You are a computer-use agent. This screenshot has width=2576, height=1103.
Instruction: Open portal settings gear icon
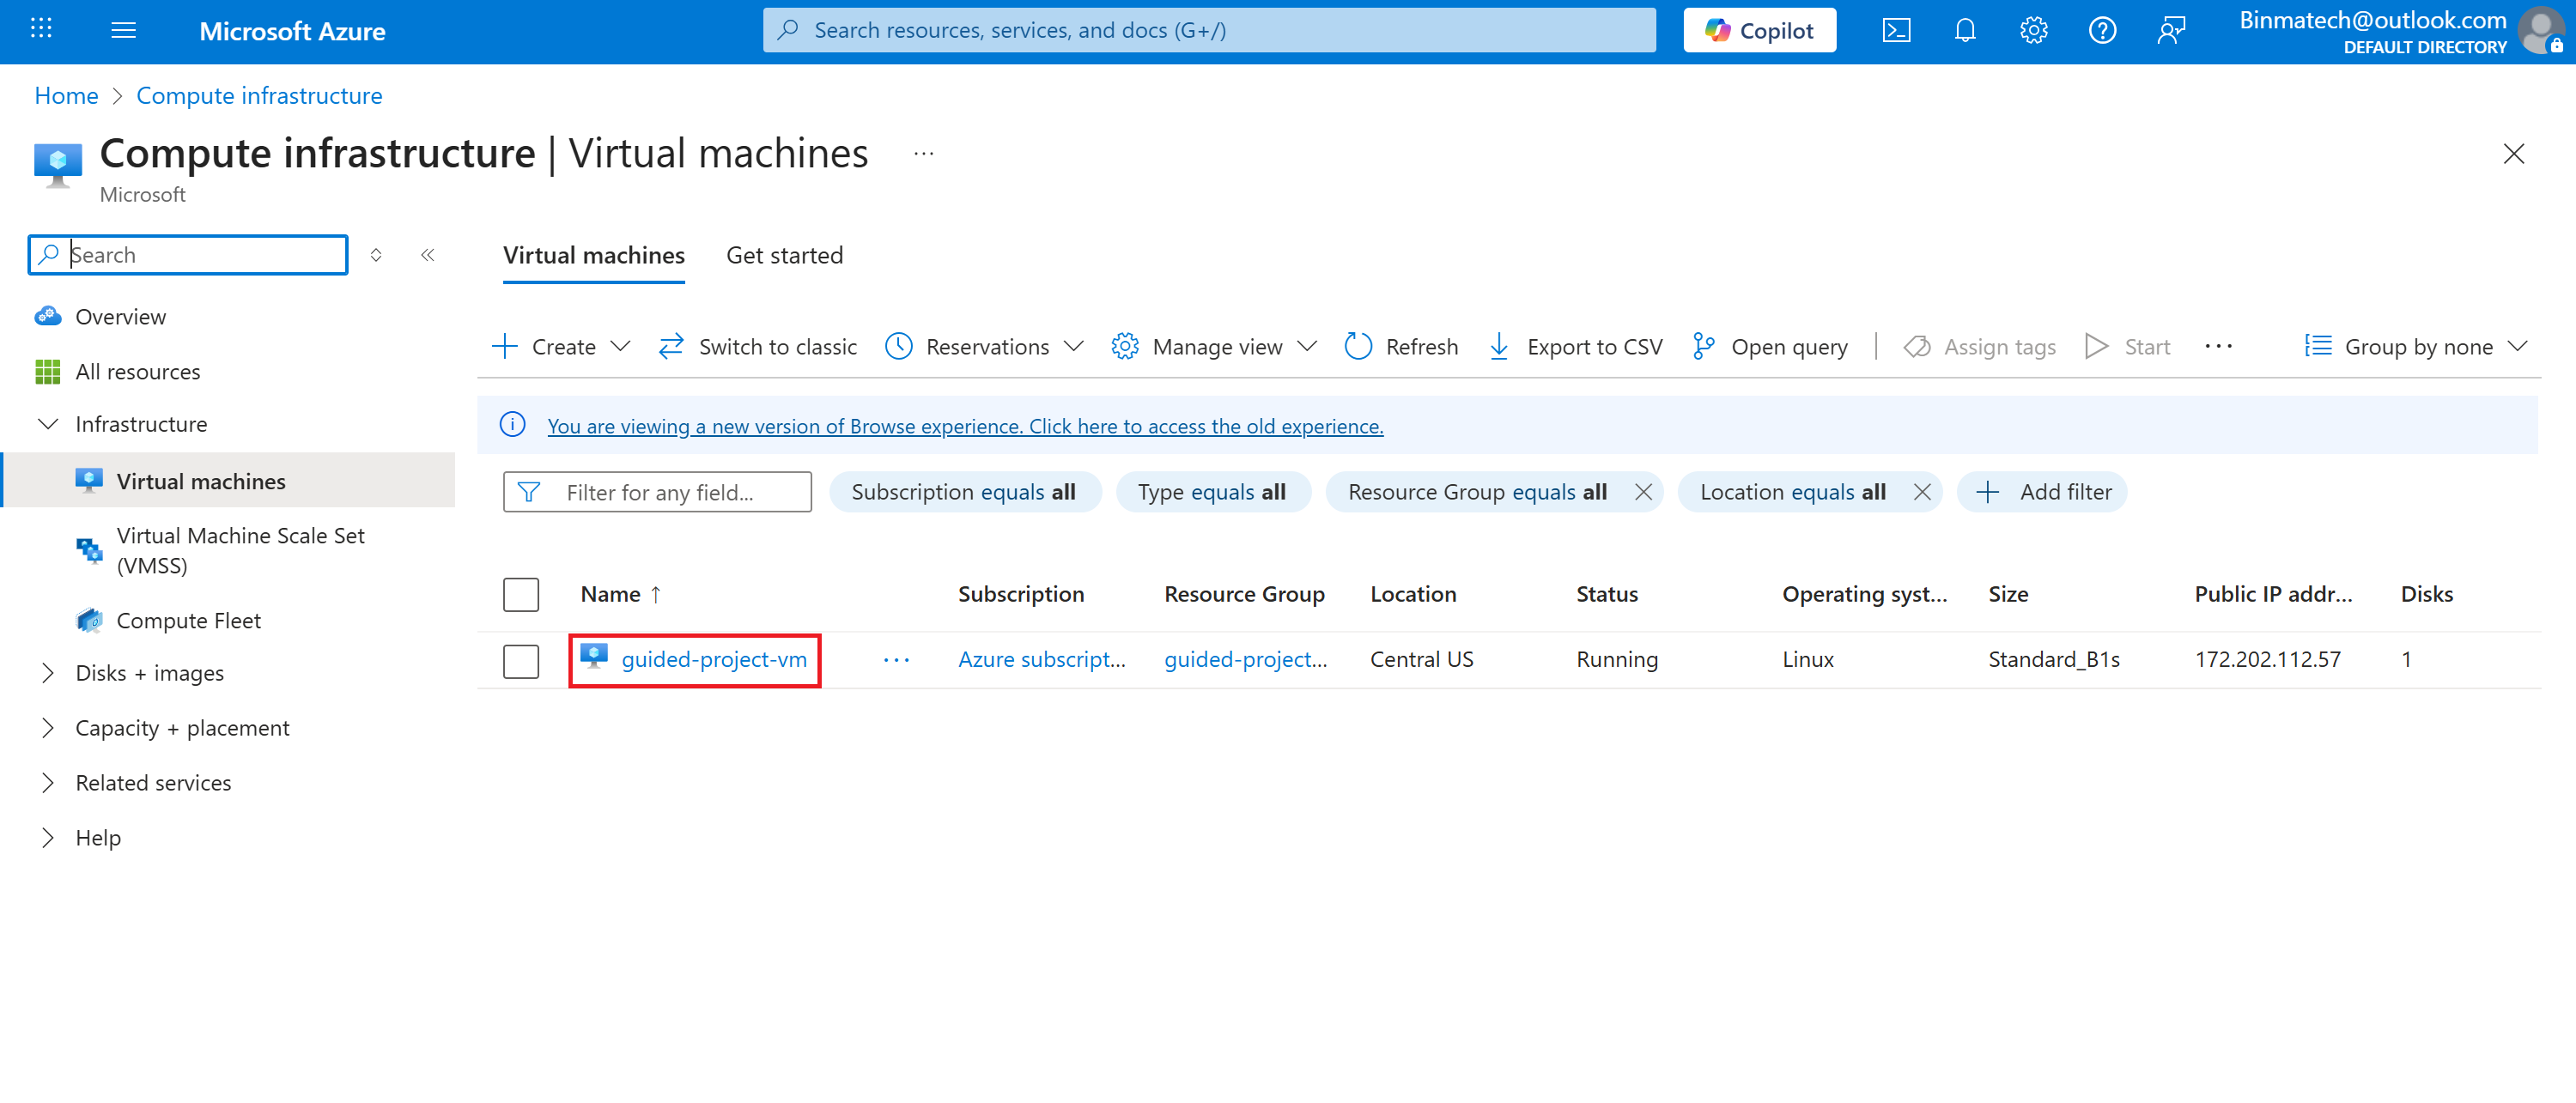2033,31
